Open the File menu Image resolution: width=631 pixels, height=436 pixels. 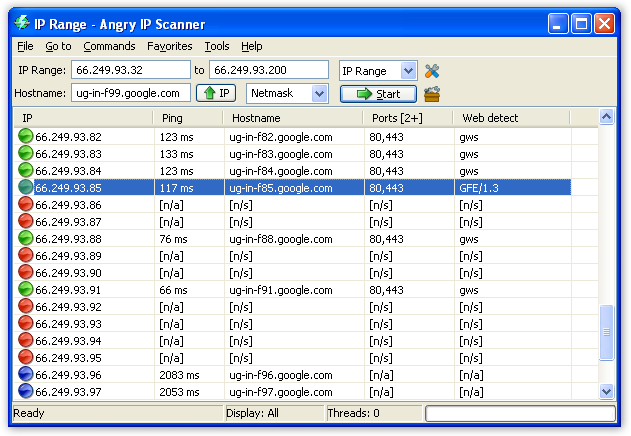point(25,46)
